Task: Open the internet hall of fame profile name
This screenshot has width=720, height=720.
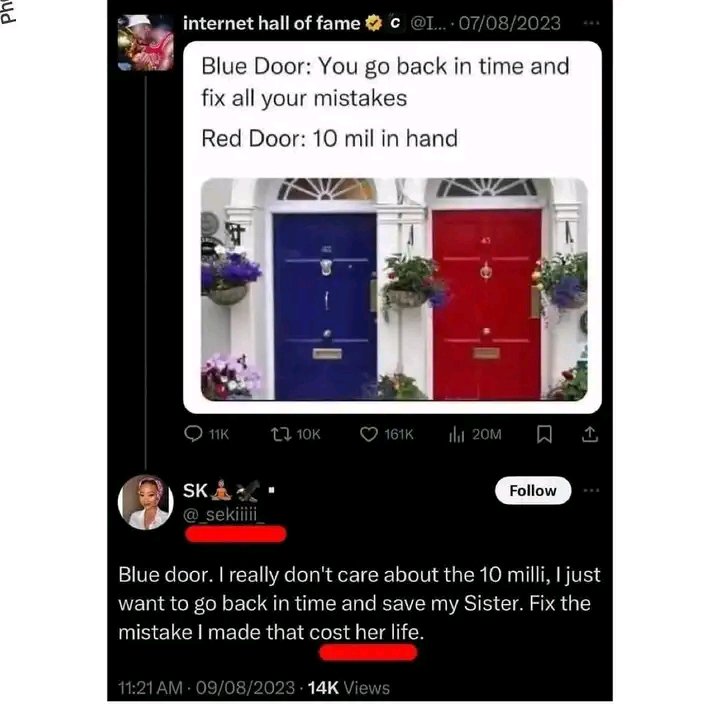Action: point(271,23)
